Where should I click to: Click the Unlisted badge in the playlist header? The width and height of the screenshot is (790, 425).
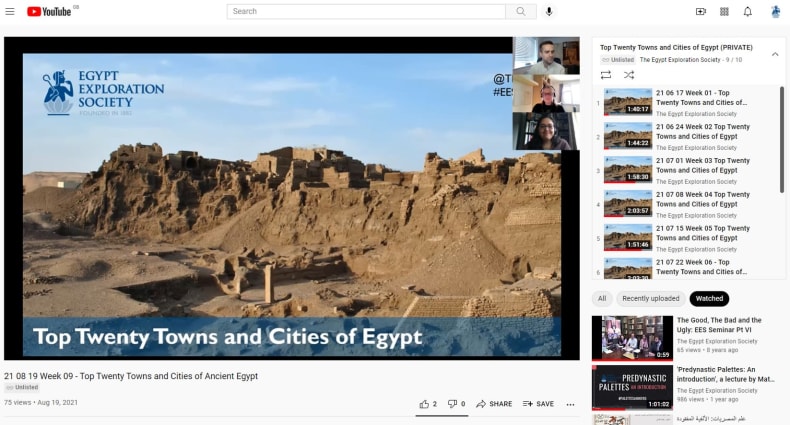[618, 59]
